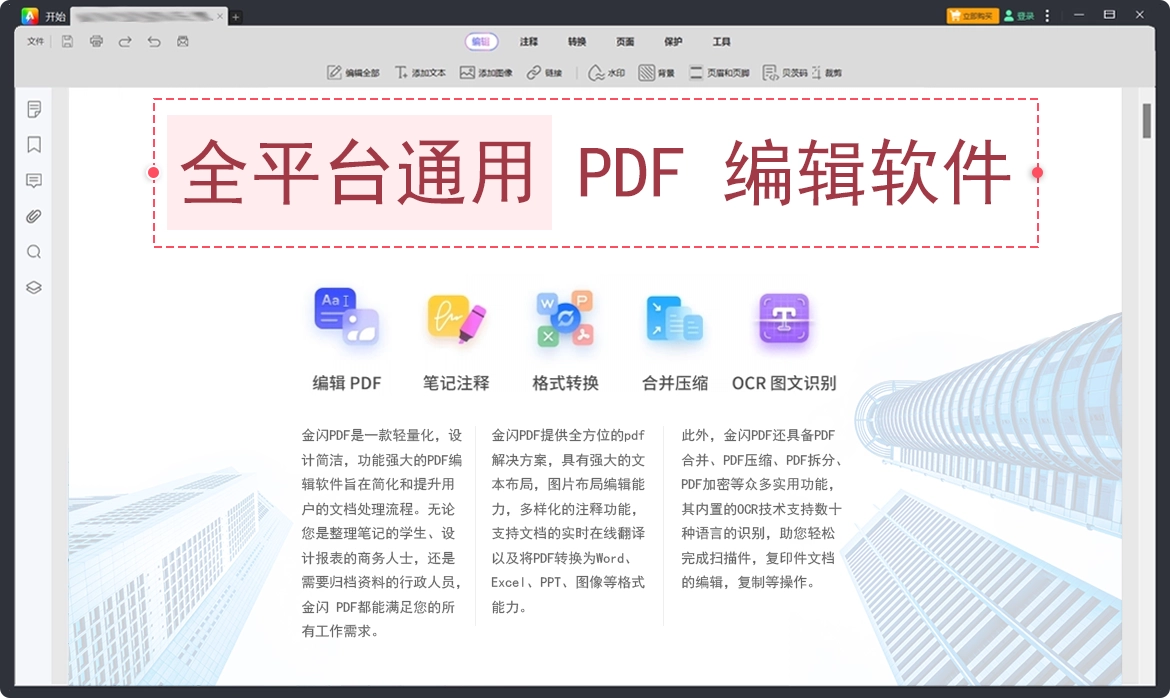The height and width of the screenshot is (698, 1170).
Task: Open the search magnifier panel
Action: click(34, 252)
